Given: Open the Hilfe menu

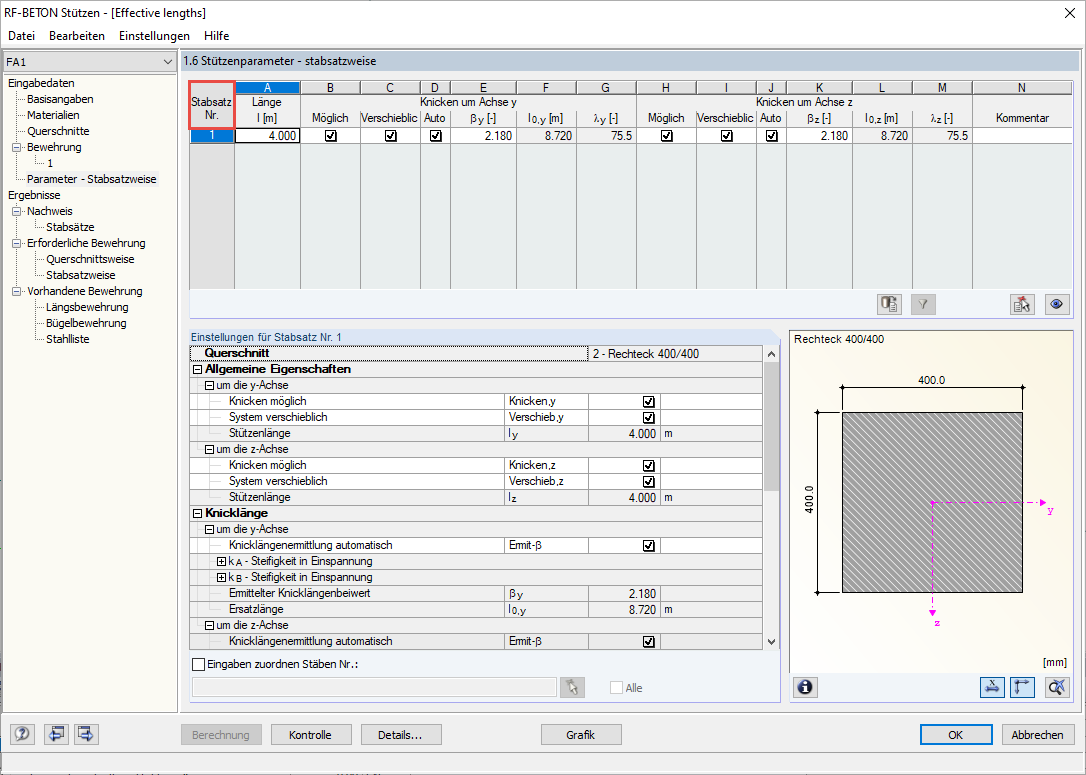Looking at the screenshot, I should (x=217, y=35).
